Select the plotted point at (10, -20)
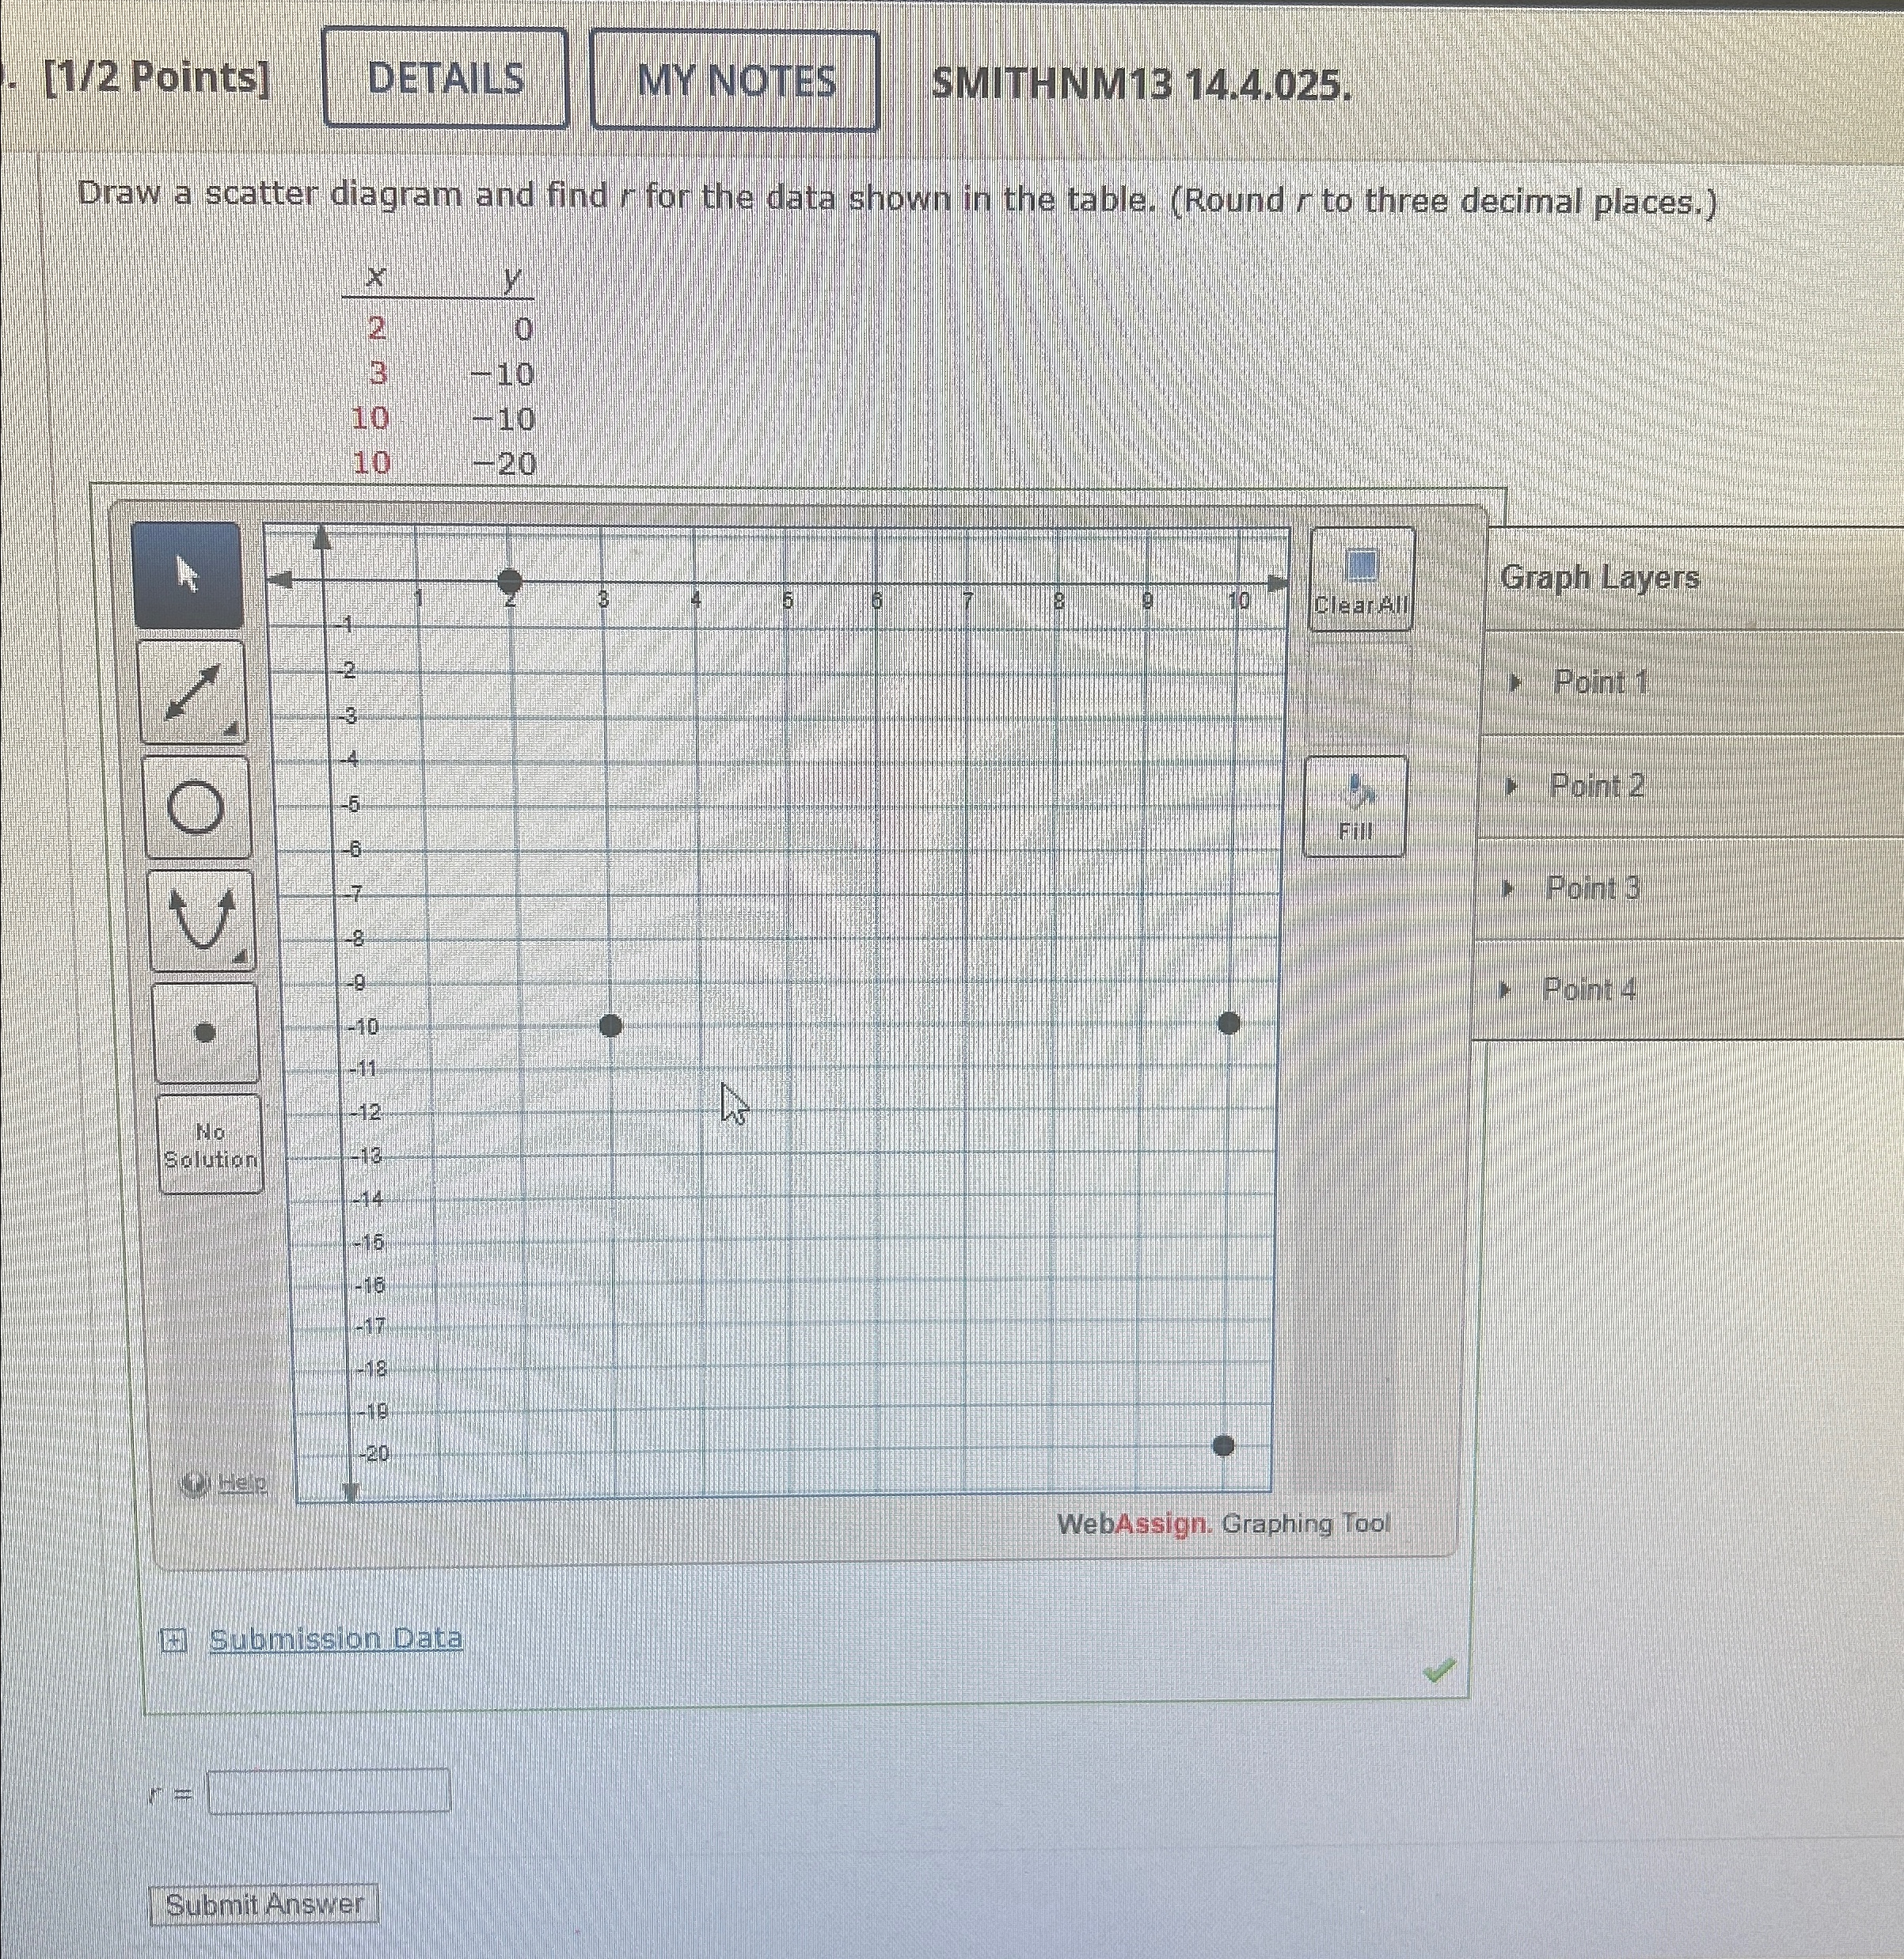The width and height of the screenshot is (1904, 1959). click(x=1223, y=1445)
